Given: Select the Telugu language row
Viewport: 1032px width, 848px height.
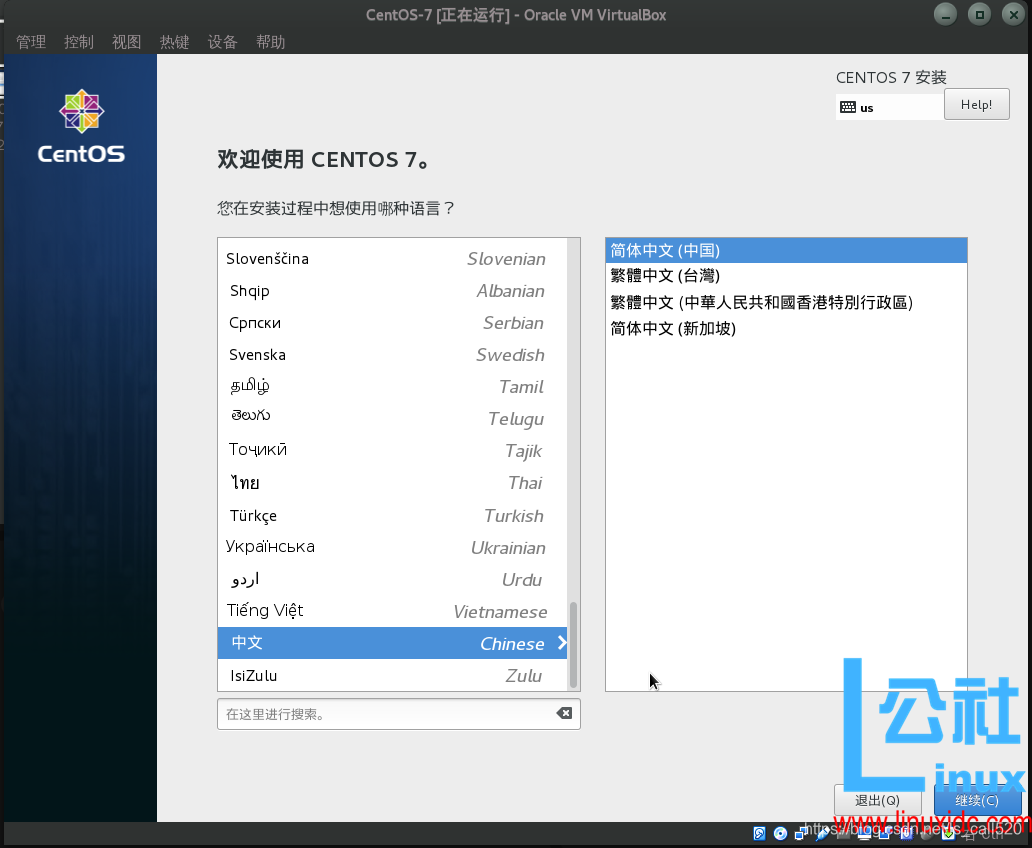Looking at the screenshot, I should [x=392, y=419].
